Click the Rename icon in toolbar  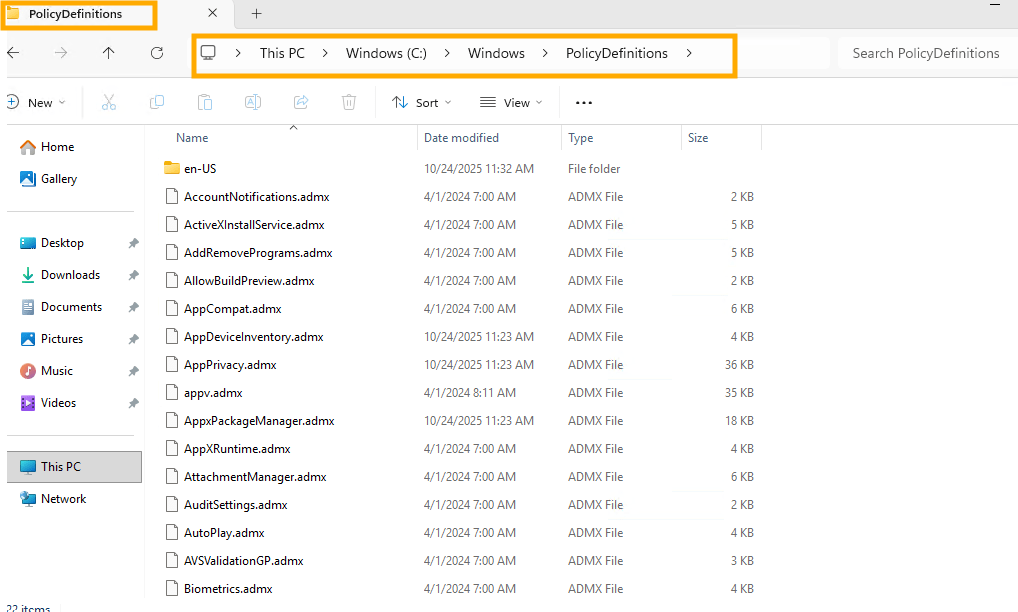coord(253,102)
